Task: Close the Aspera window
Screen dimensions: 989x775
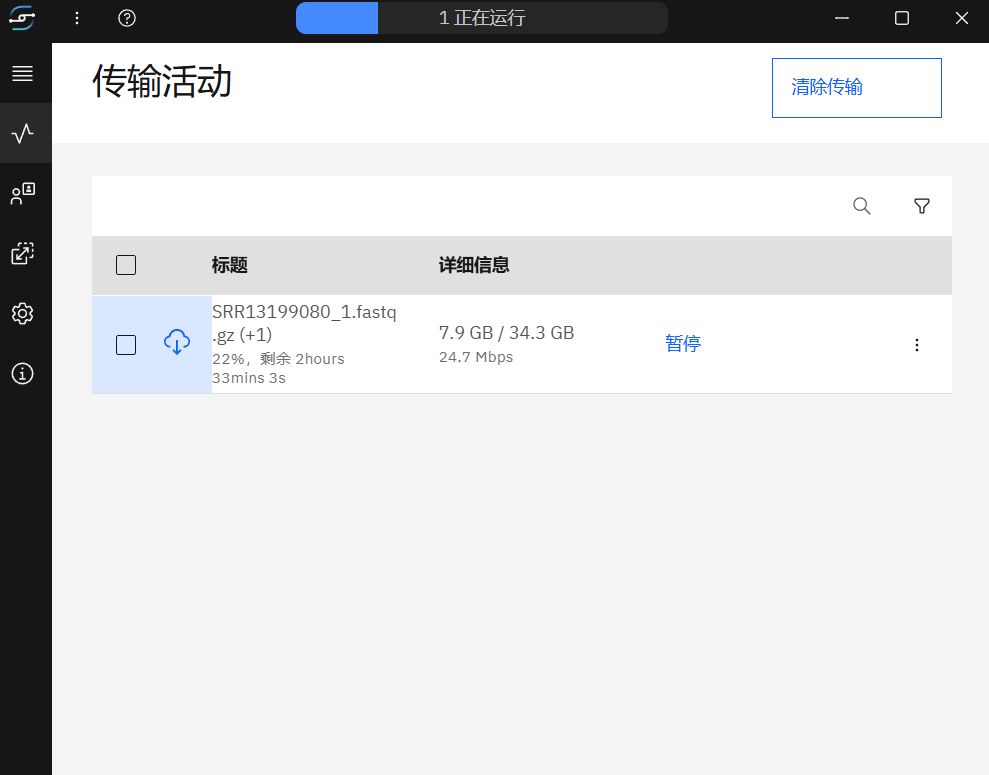Action: [961, 18]
